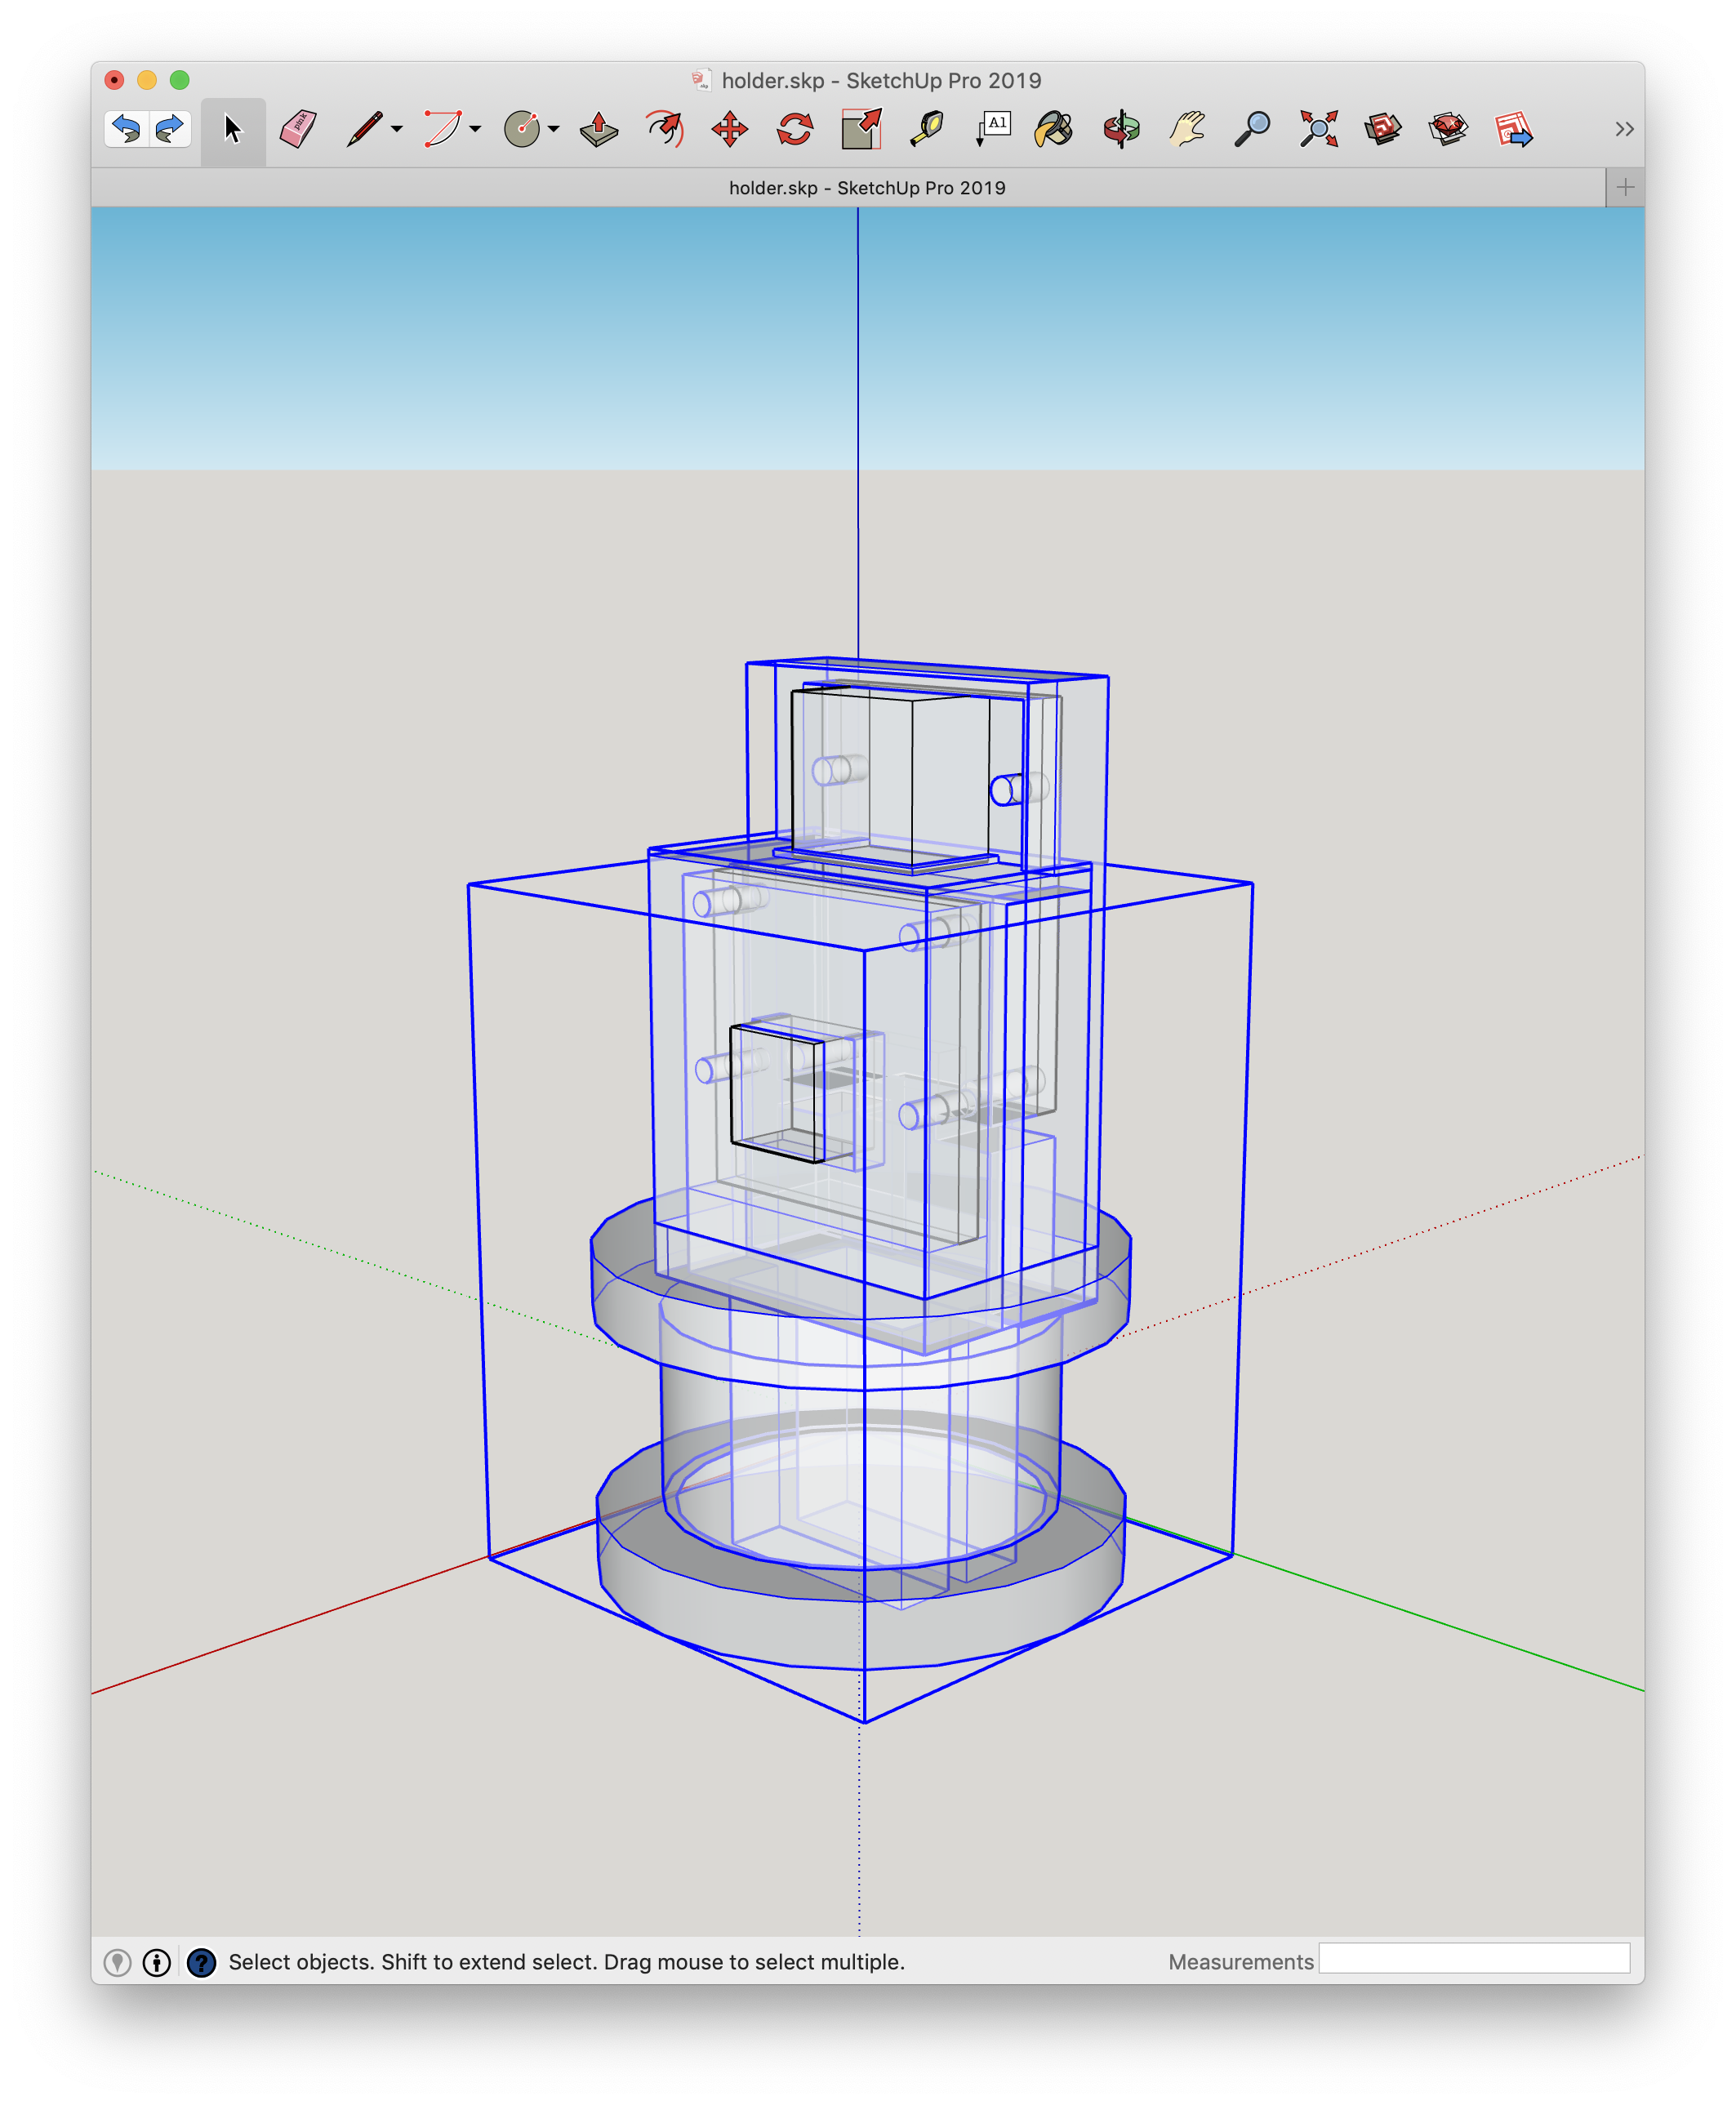This screenshot has width=1736, height=2105.
Task: Open the Instructor help question-mark icon
Action: [x=201, y=1962]
